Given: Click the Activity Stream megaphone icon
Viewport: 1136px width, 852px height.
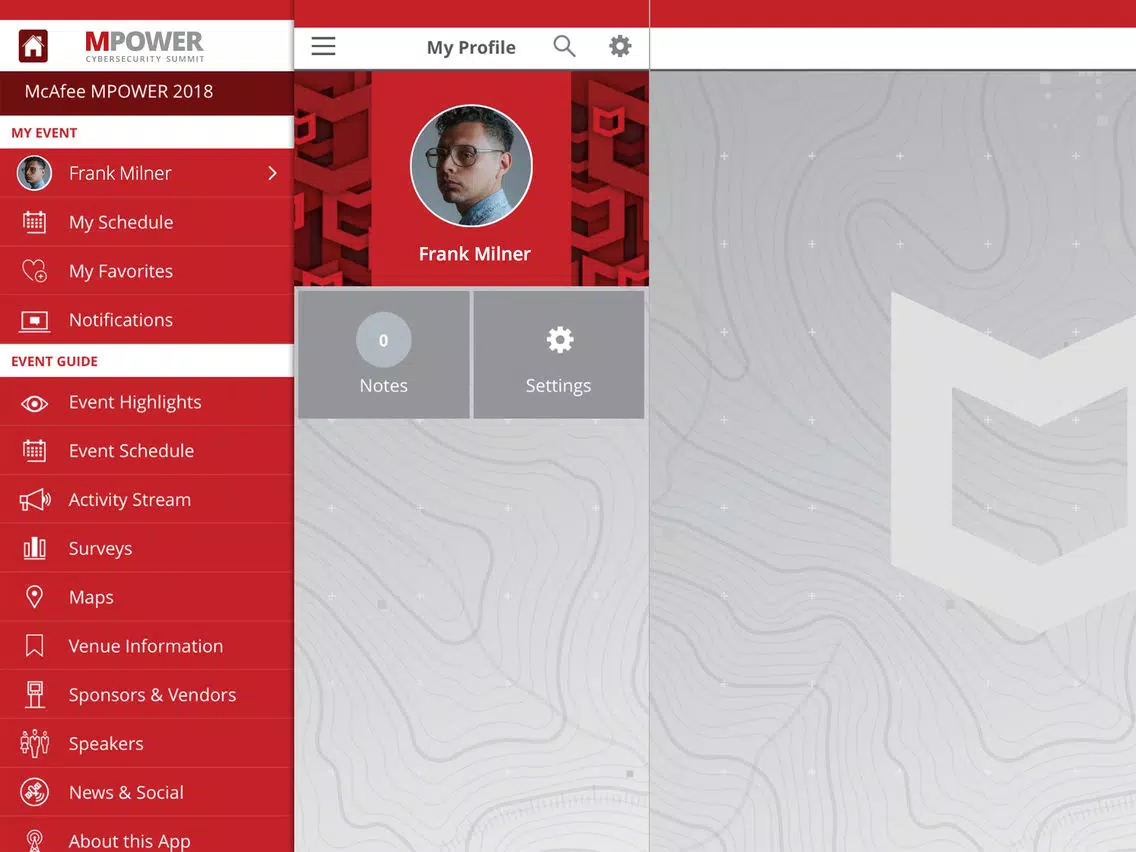Looking at the screenshot, I should (35, 500).
